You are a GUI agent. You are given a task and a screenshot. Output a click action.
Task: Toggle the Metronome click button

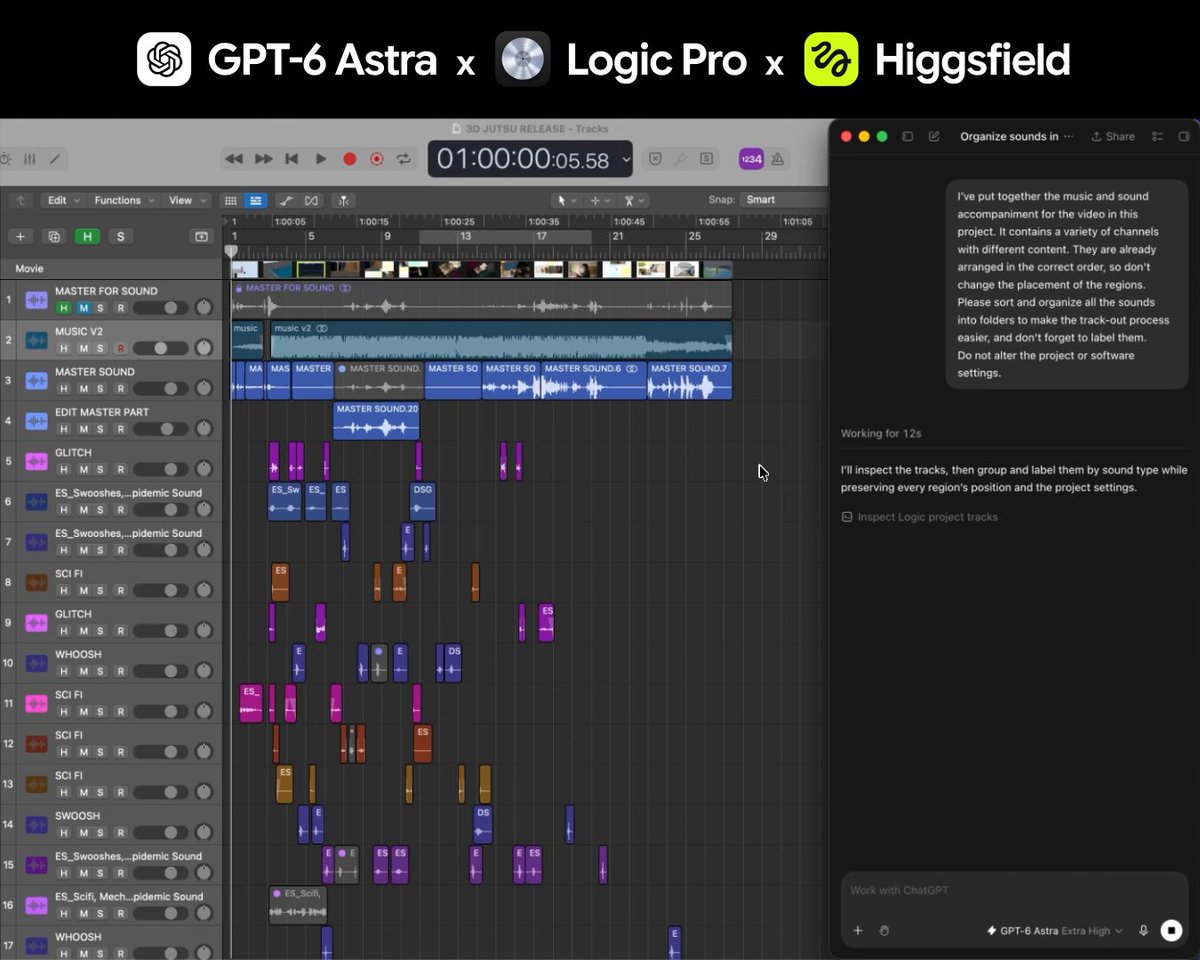(778, 159)
